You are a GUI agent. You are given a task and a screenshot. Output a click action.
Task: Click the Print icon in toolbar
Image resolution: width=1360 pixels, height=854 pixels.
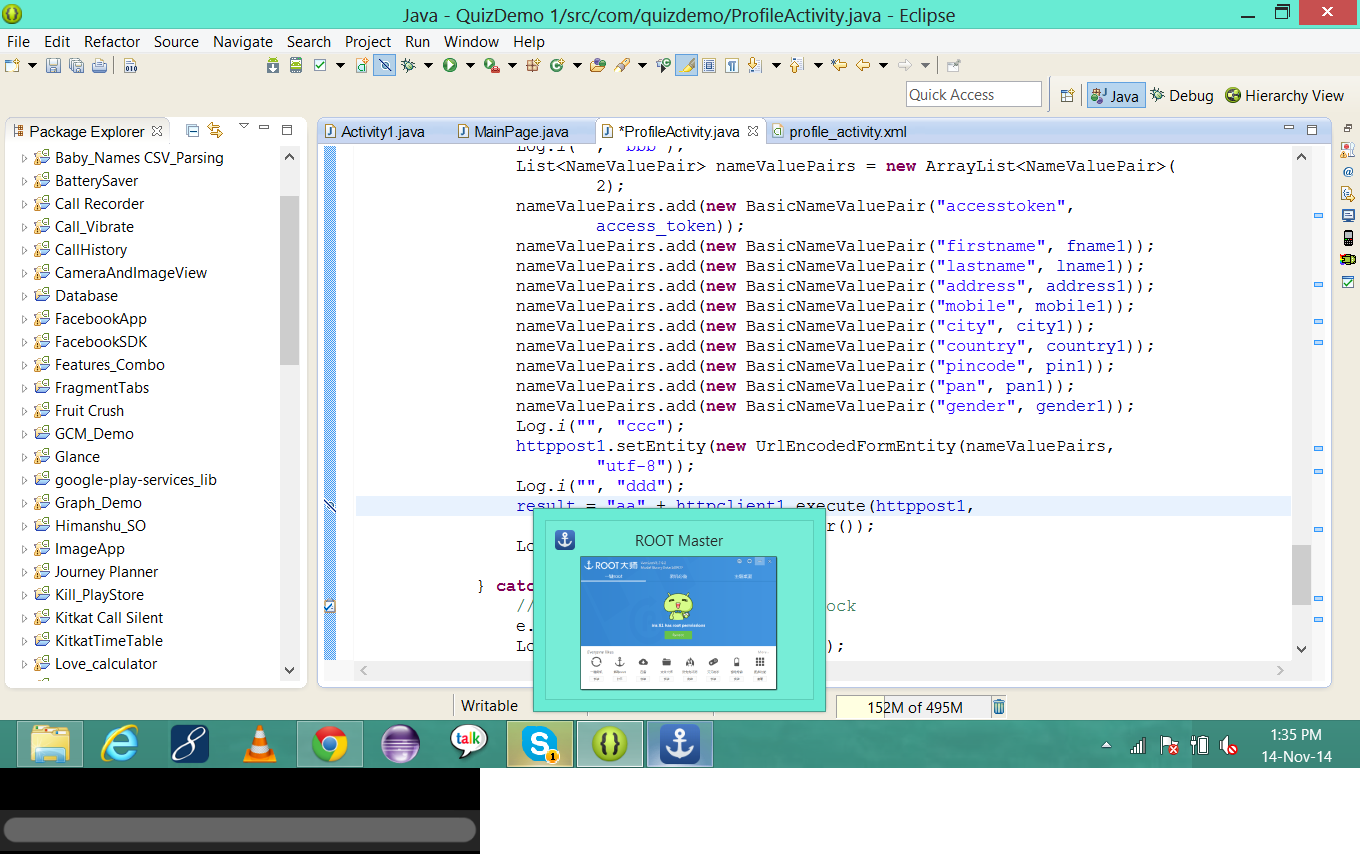coord(99,65)
